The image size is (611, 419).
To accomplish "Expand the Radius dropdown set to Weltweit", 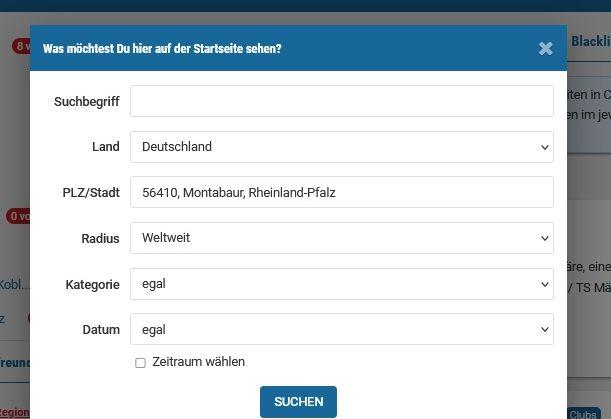I will tap(341, 238).
